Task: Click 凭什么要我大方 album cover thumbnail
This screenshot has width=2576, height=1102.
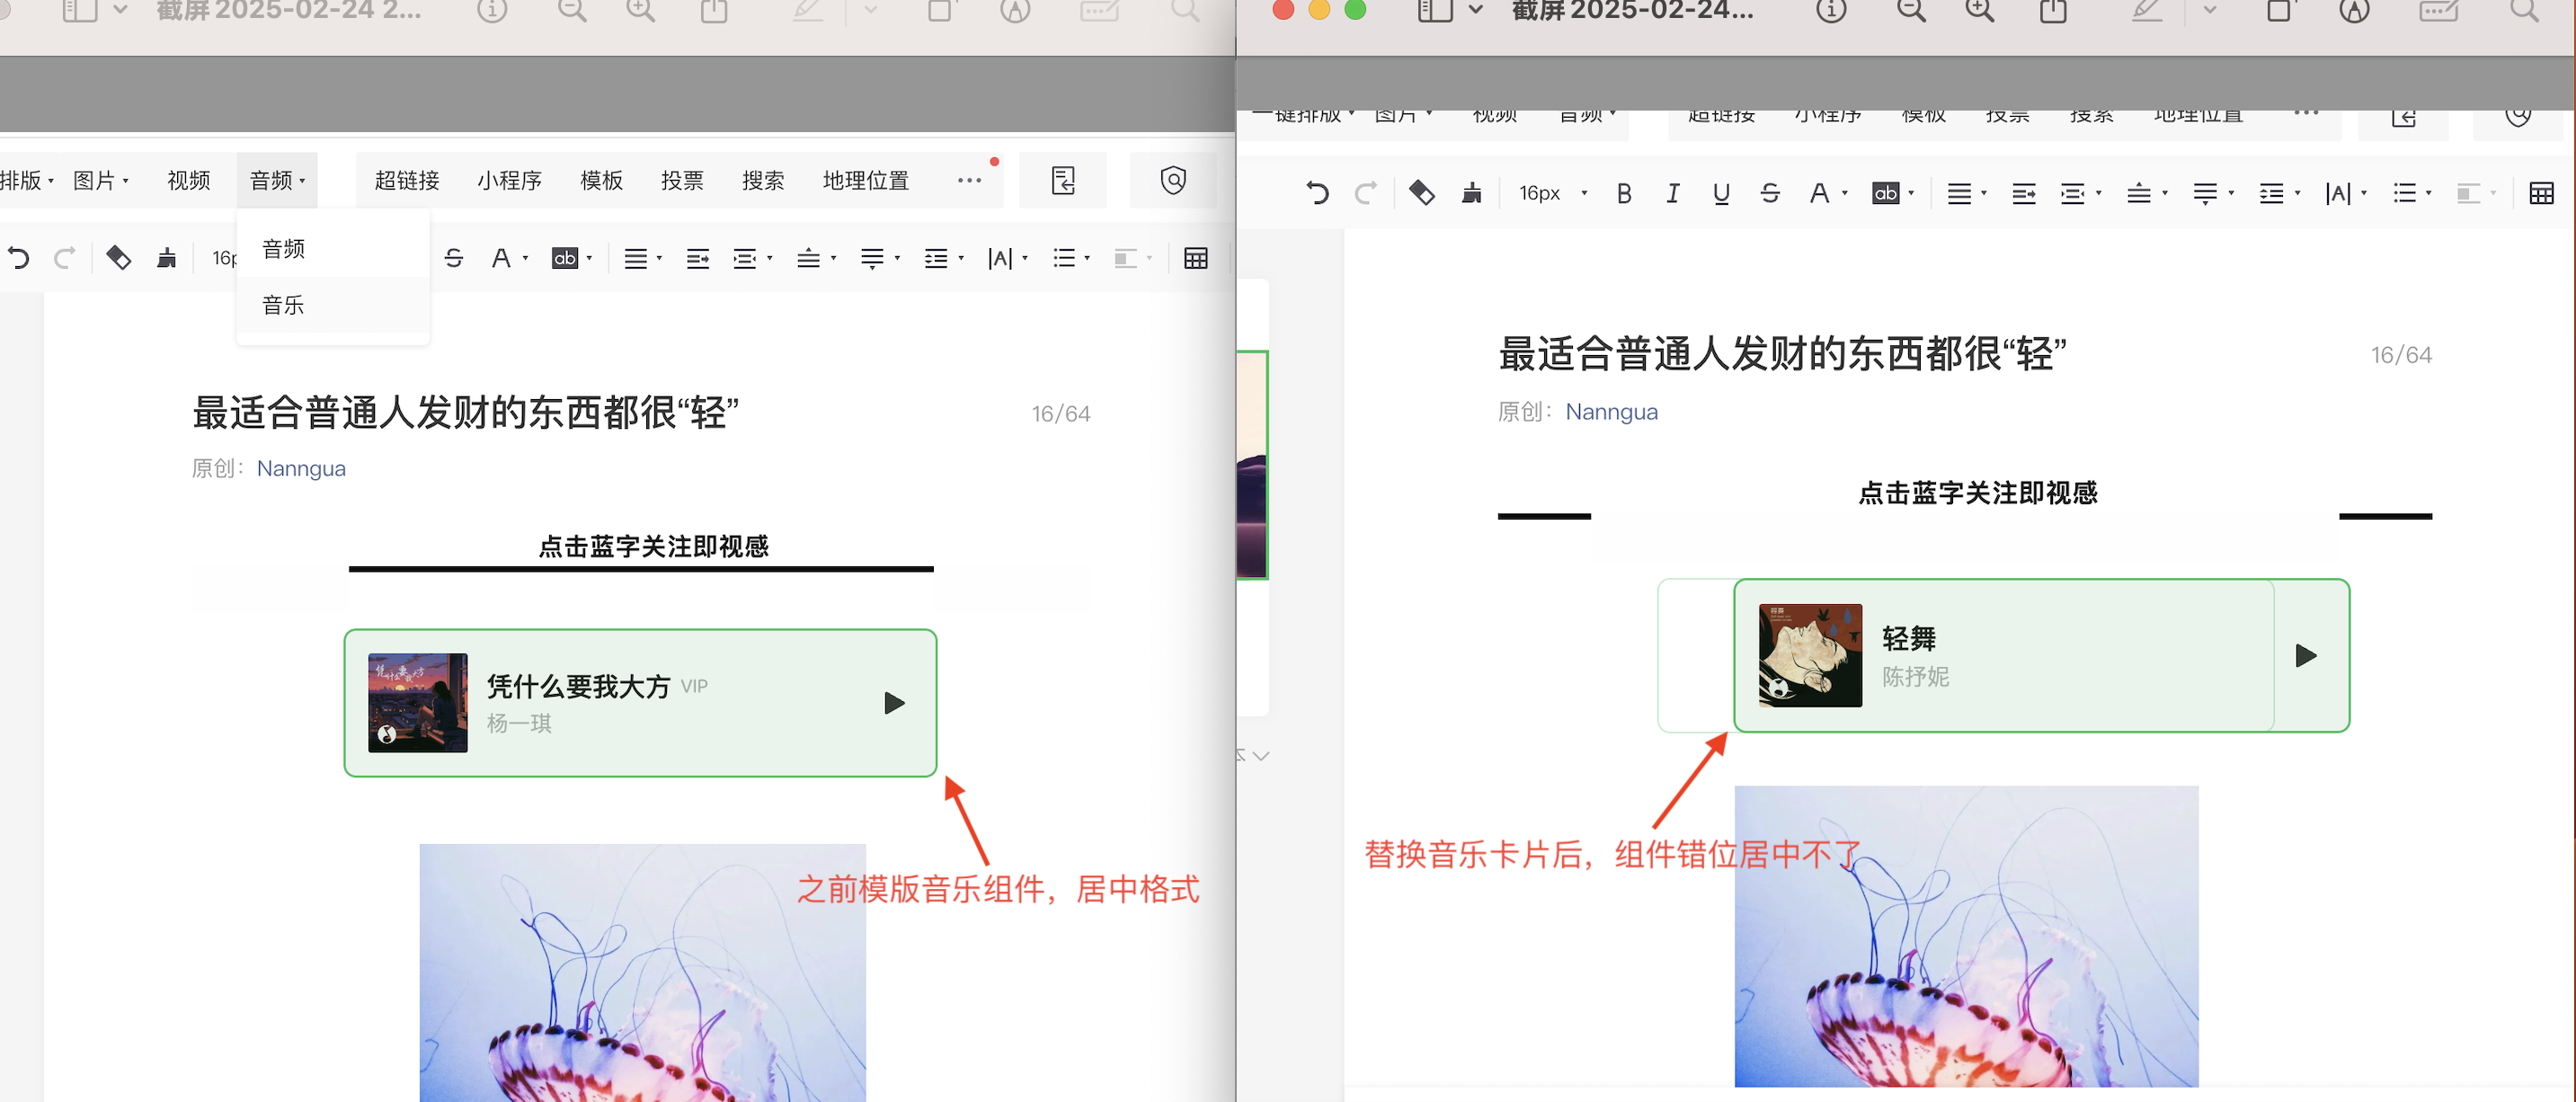Action: click(418, 703)
